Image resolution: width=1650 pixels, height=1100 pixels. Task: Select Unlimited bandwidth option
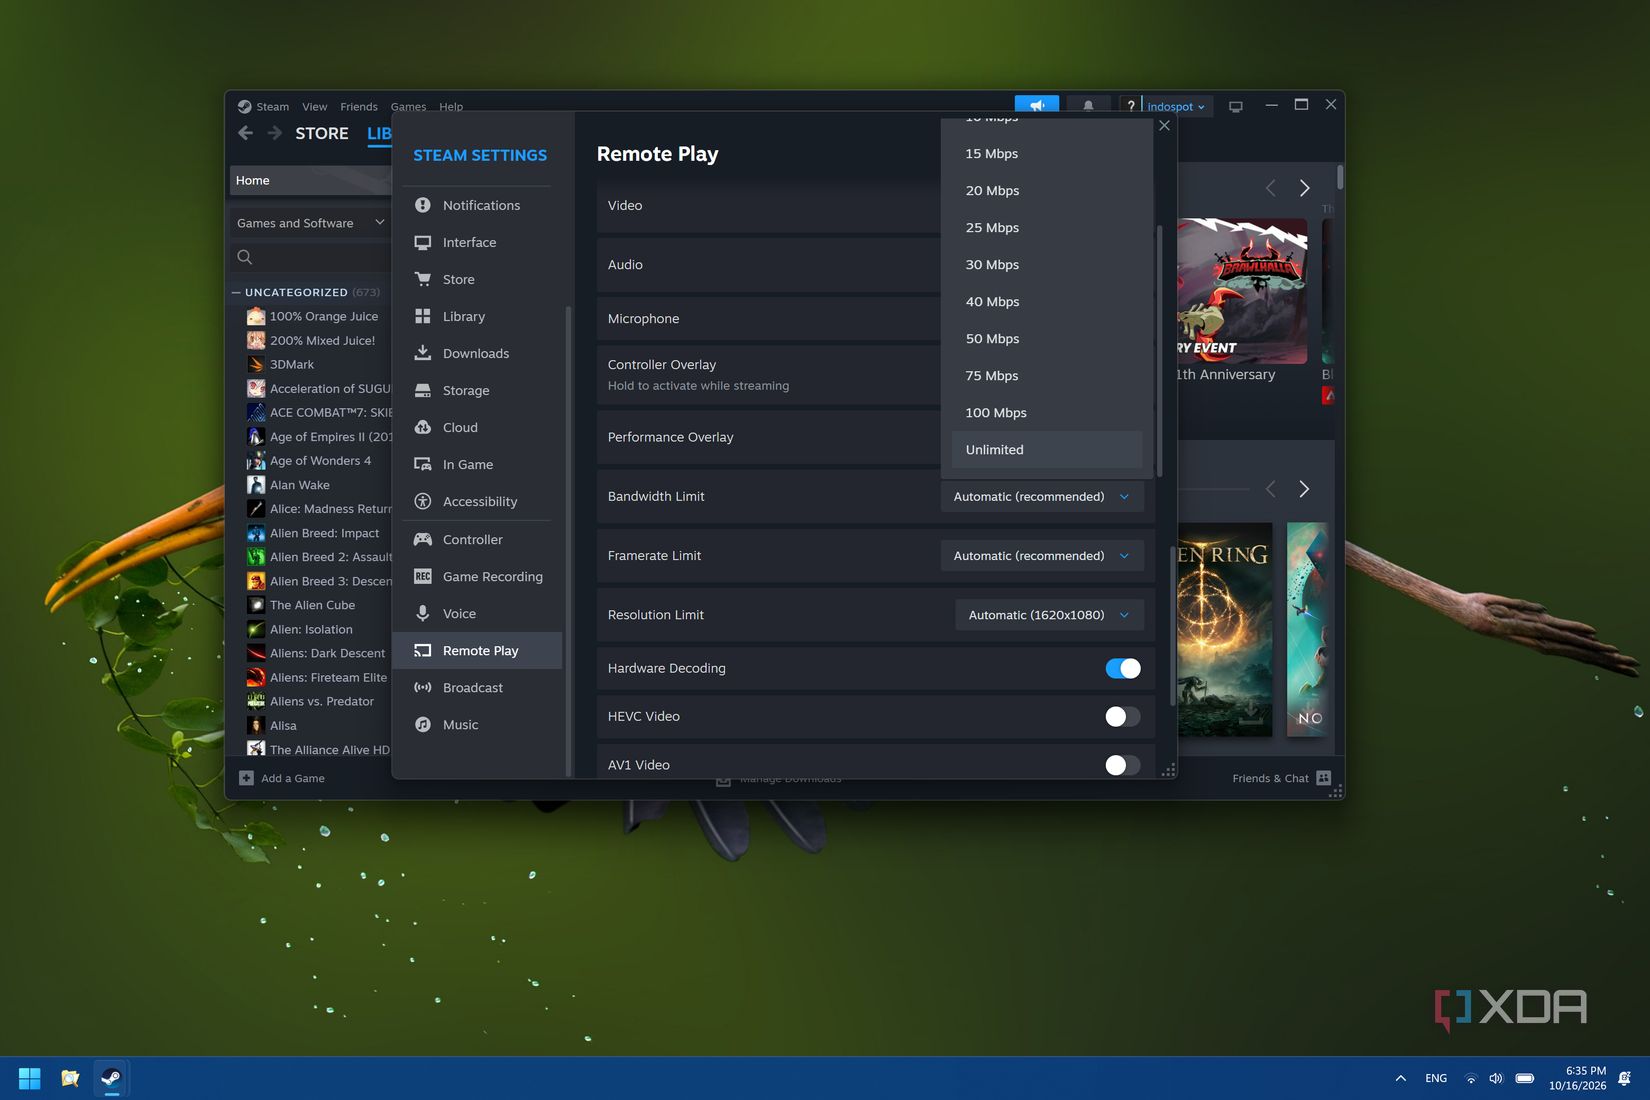pos(1047,449)
